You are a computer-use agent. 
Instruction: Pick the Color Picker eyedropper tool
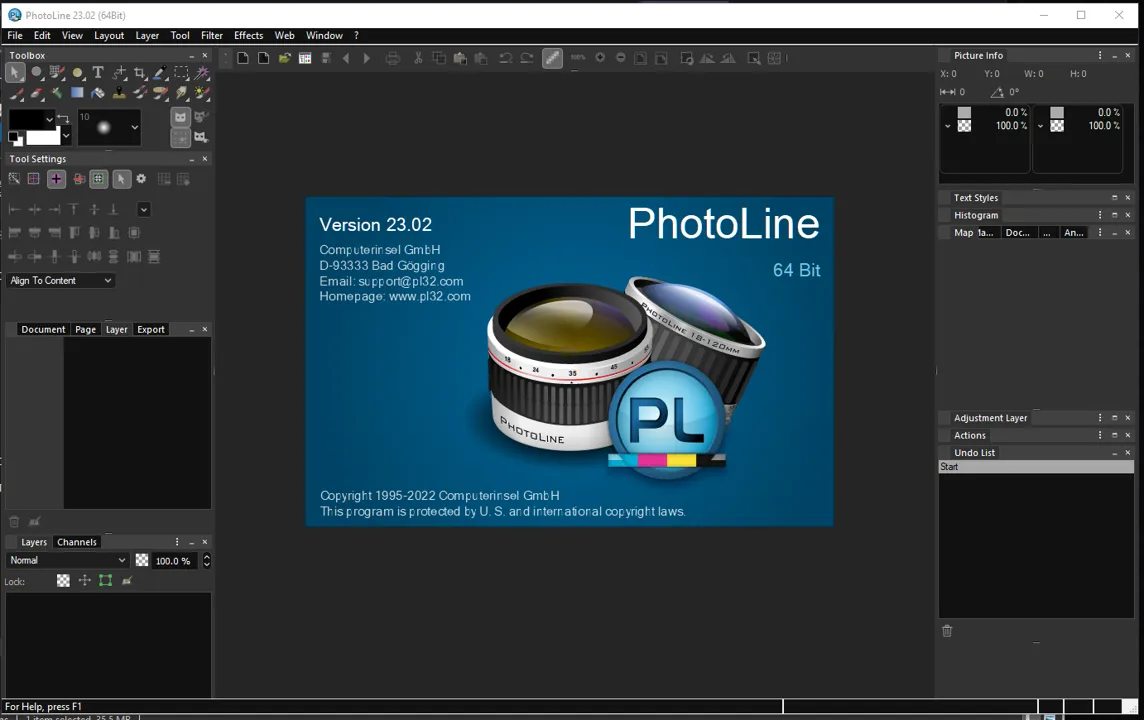pos(161,72)
